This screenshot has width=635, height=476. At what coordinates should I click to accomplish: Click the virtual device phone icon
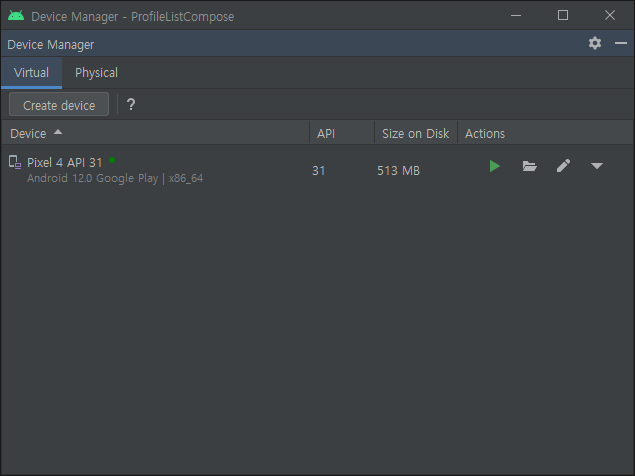click(15, 162)
